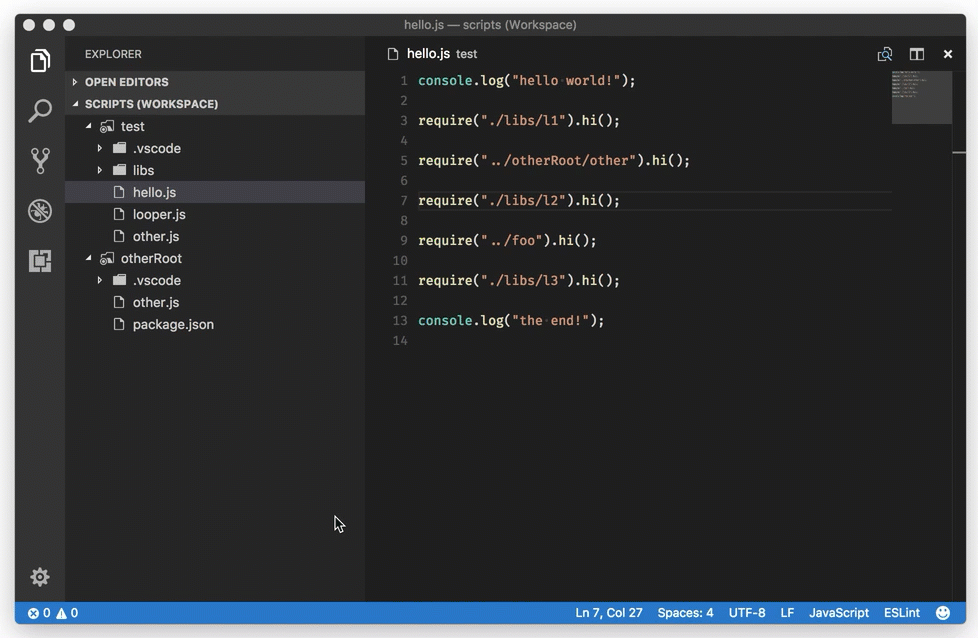Image resolution: width=978 pixels, height=638 pixels.
Task: Collapse the libs folder
Action: 142,170
